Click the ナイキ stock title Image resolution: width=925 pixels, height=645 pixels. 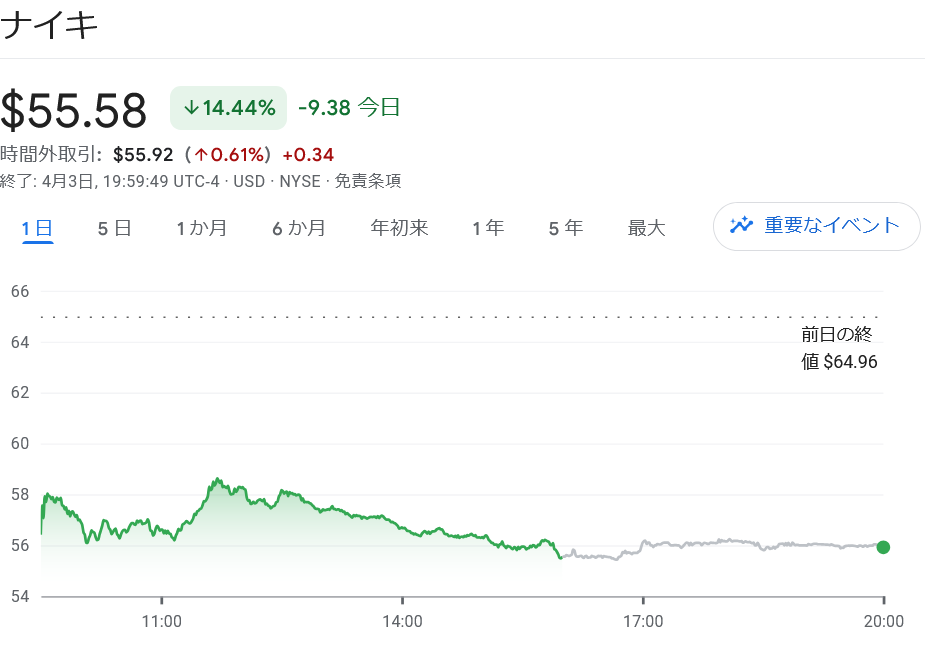pyautogui.click(x=49, y=26)
